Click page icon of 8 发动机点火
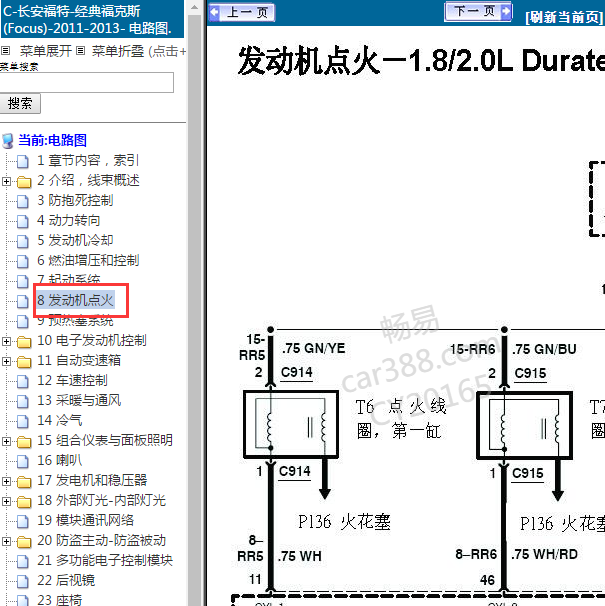The width and height of the screenshot is (605, 606). click(23, 301)
